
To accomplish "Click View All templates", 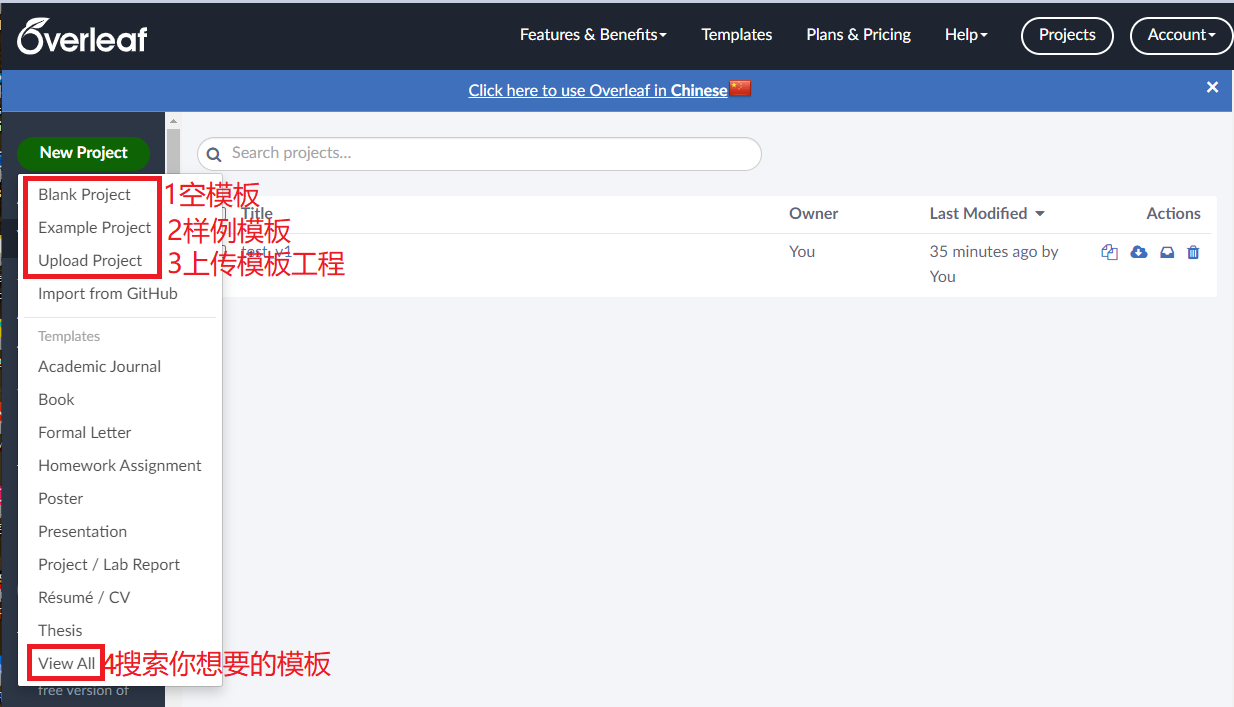I will coord(66,663).
